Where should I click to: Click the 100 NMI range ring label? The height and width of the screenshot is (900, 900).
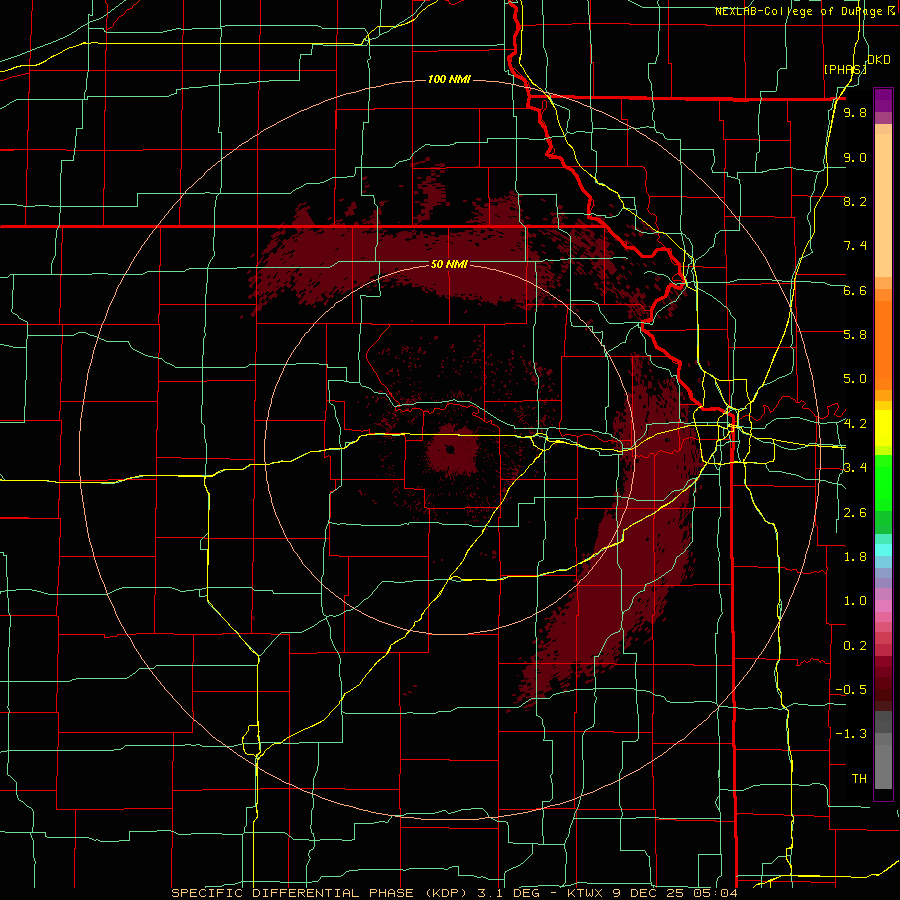click(x=449, y=79)
